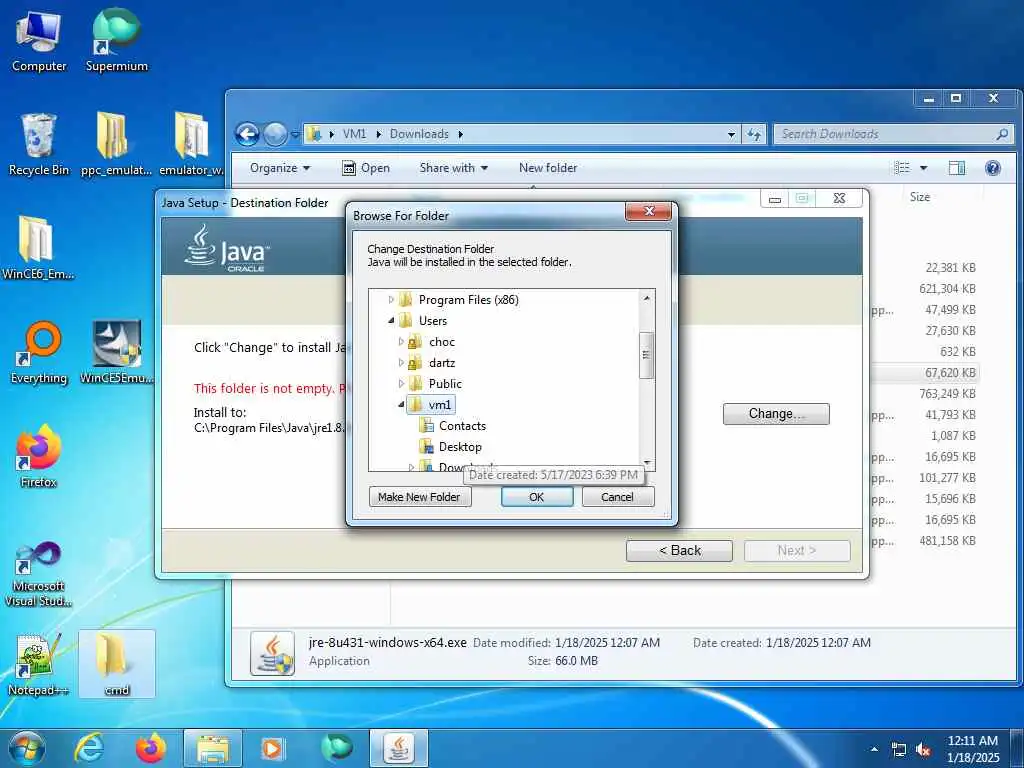Open the Microsoft Visual Studio shortcut
Viewport: 1024px width, 768px height.
[x=39, y=575]
